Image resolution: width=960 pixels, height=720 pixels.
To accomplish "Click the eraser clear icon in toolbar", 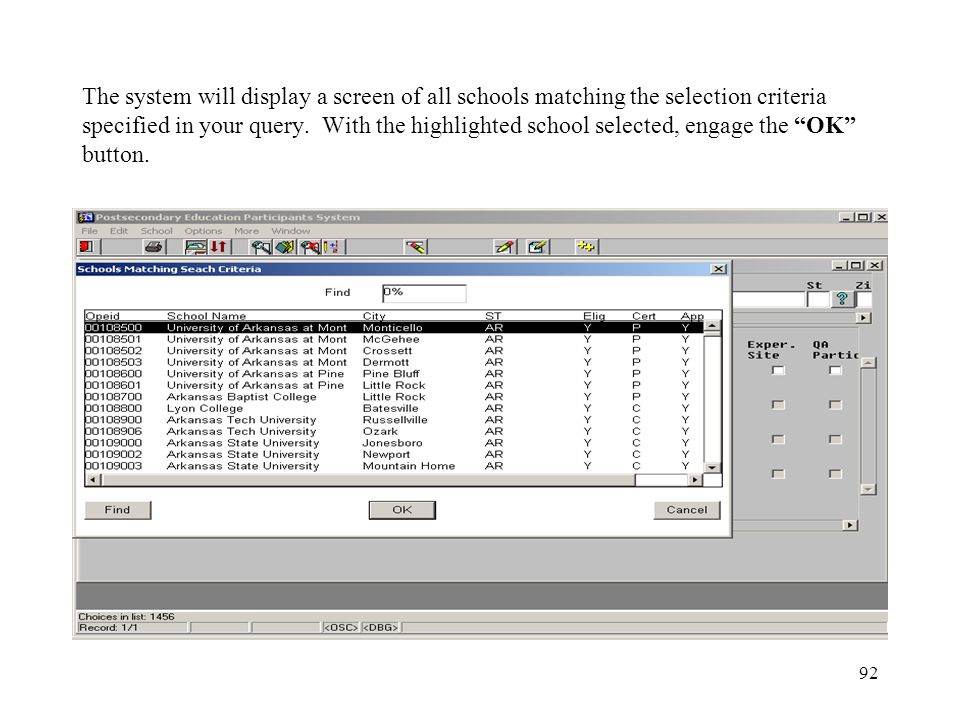I will pyautogui.click(x=416, y=247).
